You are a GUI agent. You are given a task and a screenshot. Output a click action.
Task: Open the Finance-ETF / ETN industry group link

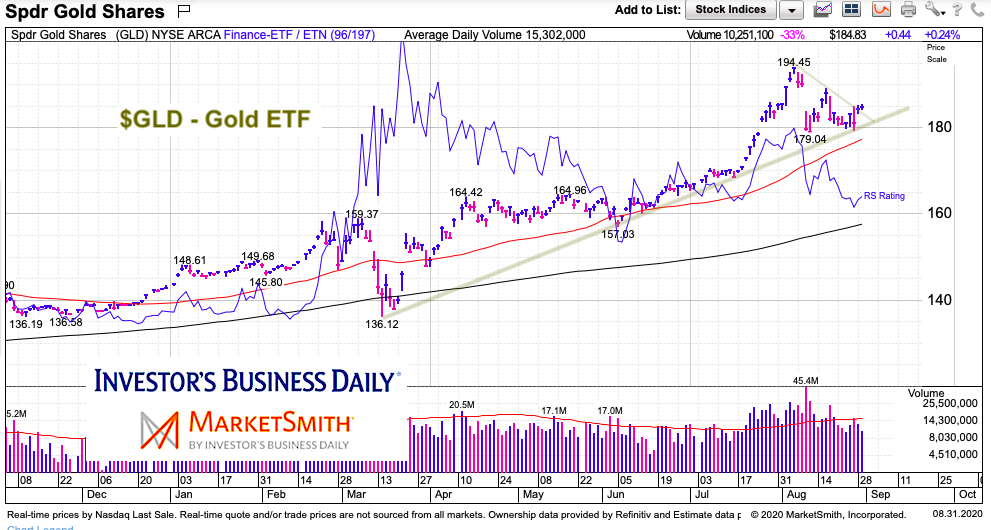click(x=300, y=35)
